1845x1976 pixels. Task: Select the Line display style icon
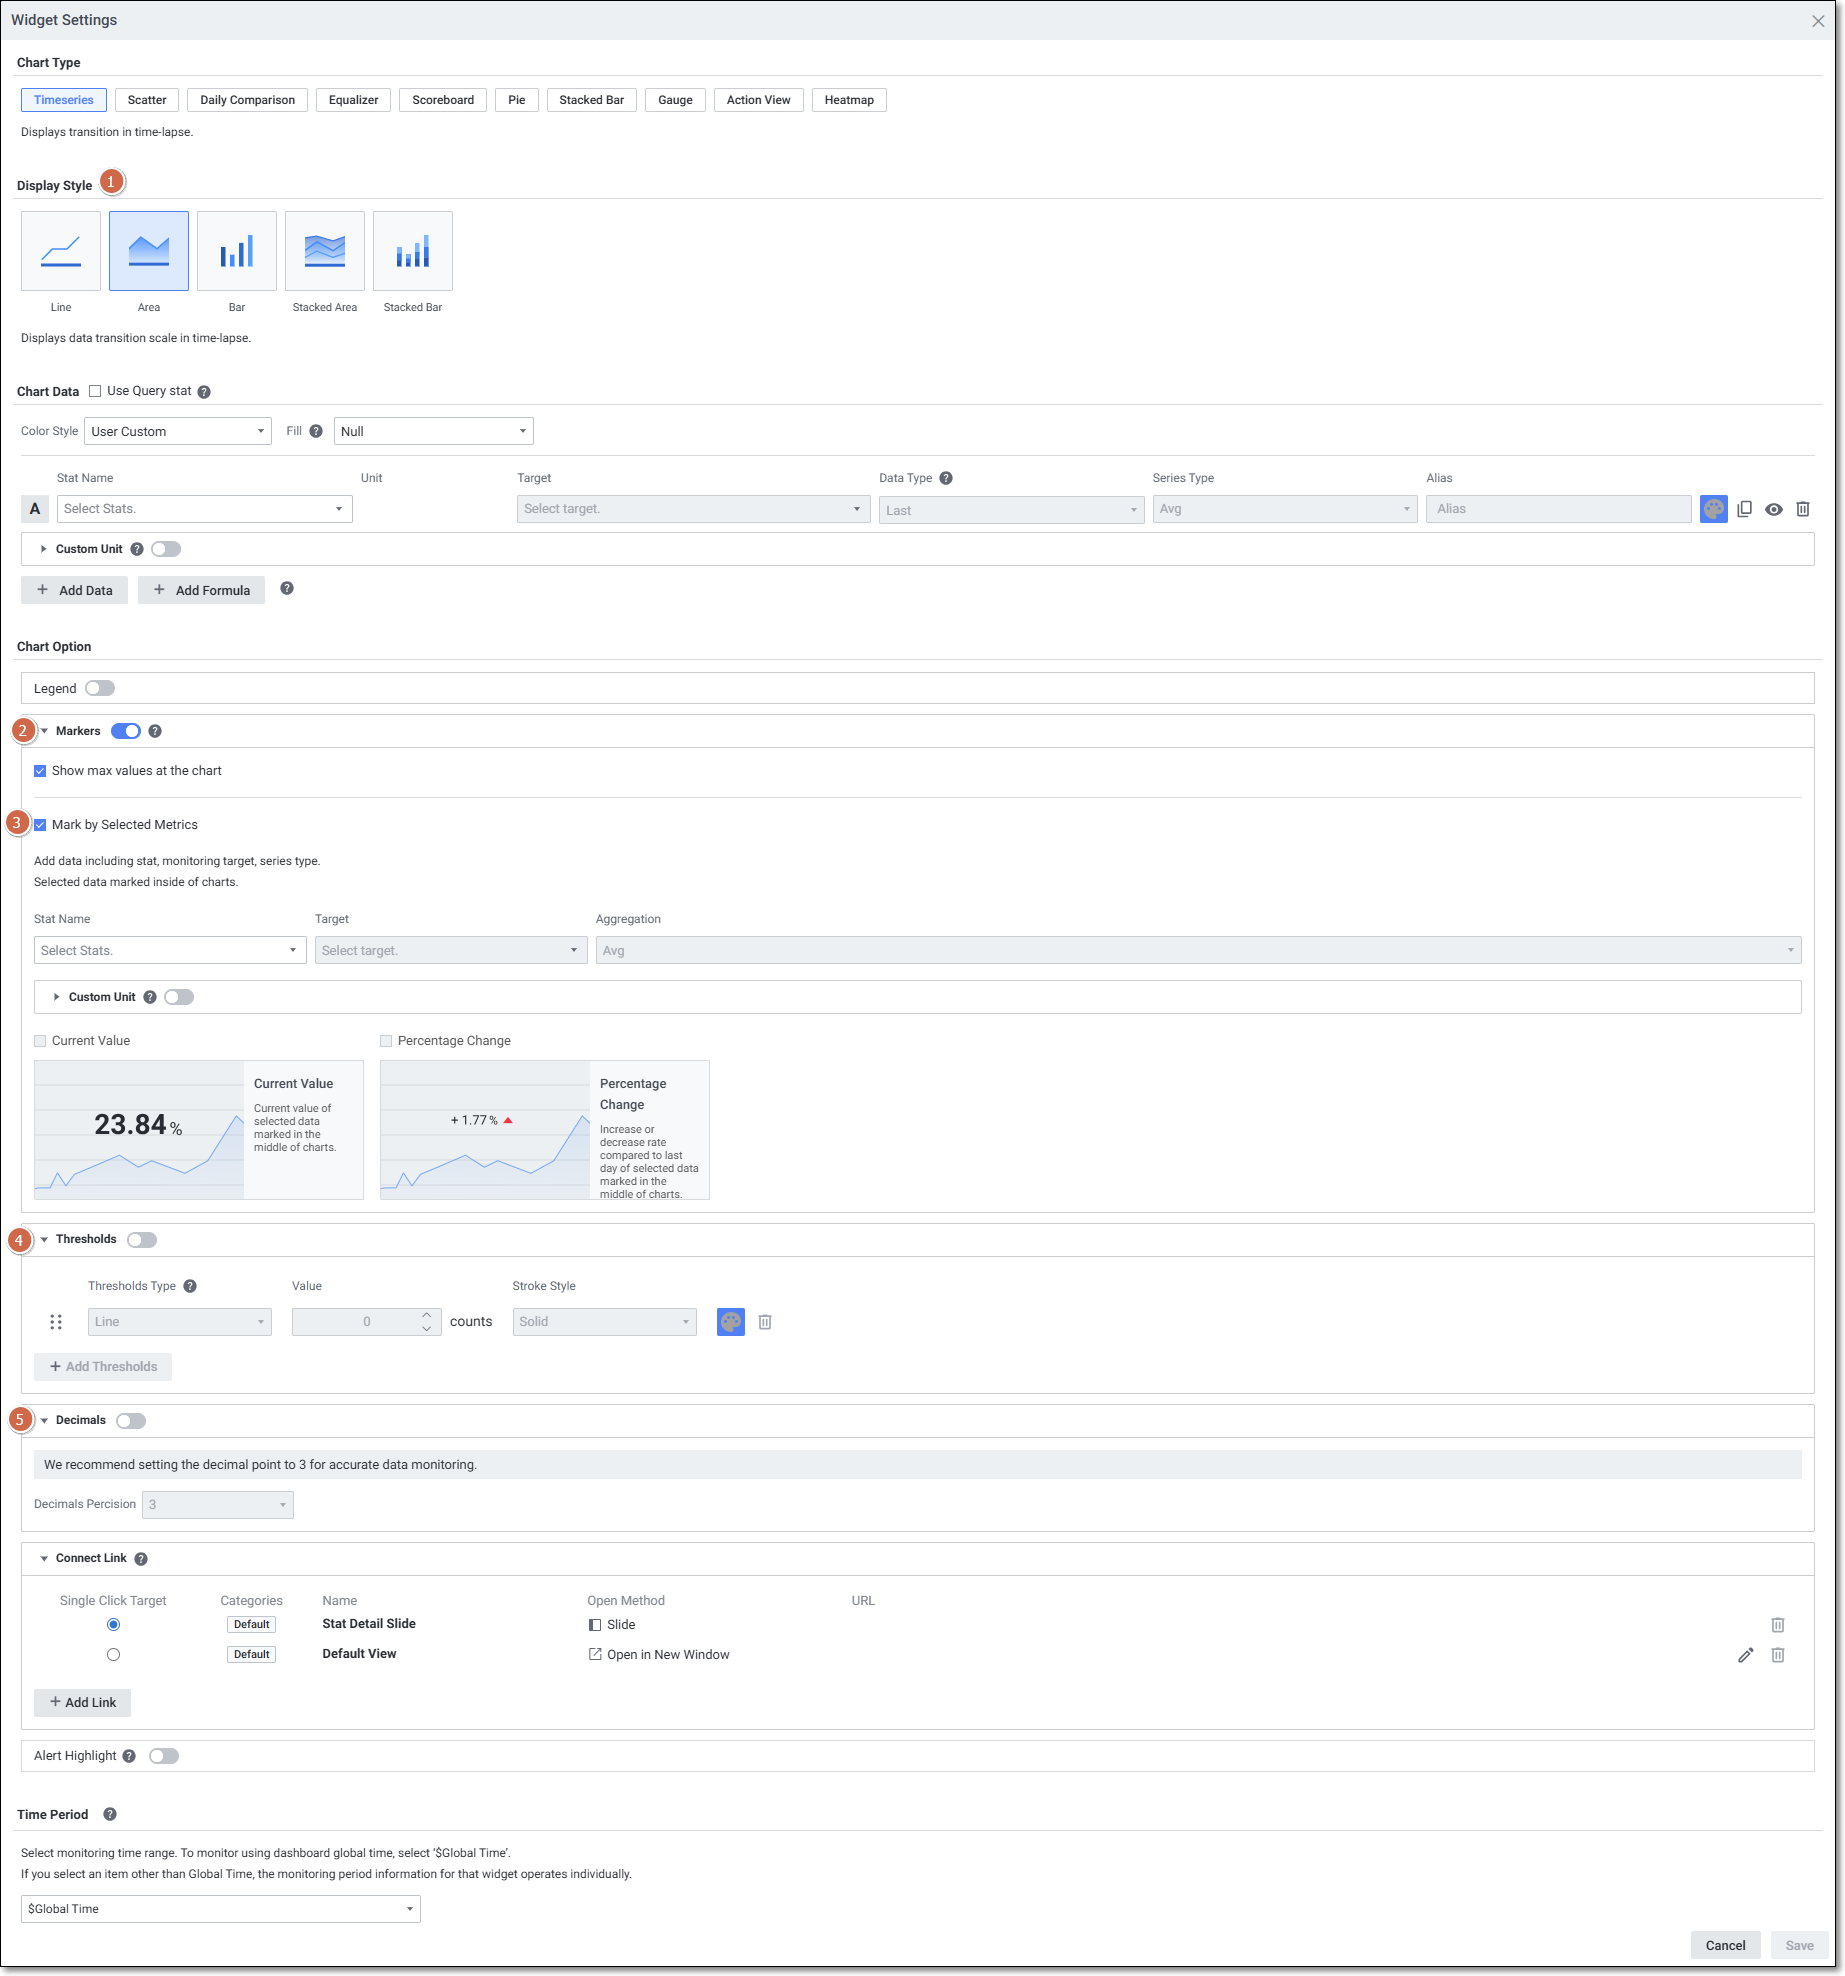coord(61,251)
